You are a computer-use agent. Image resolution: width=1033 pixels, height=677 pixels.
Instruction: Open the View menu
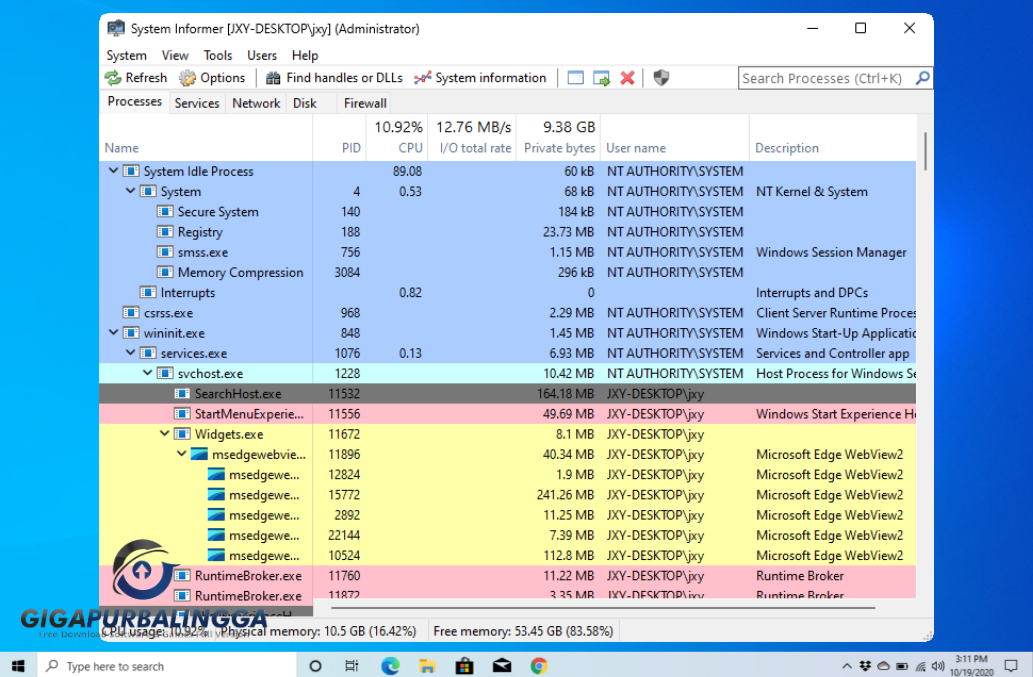(175, 55)
